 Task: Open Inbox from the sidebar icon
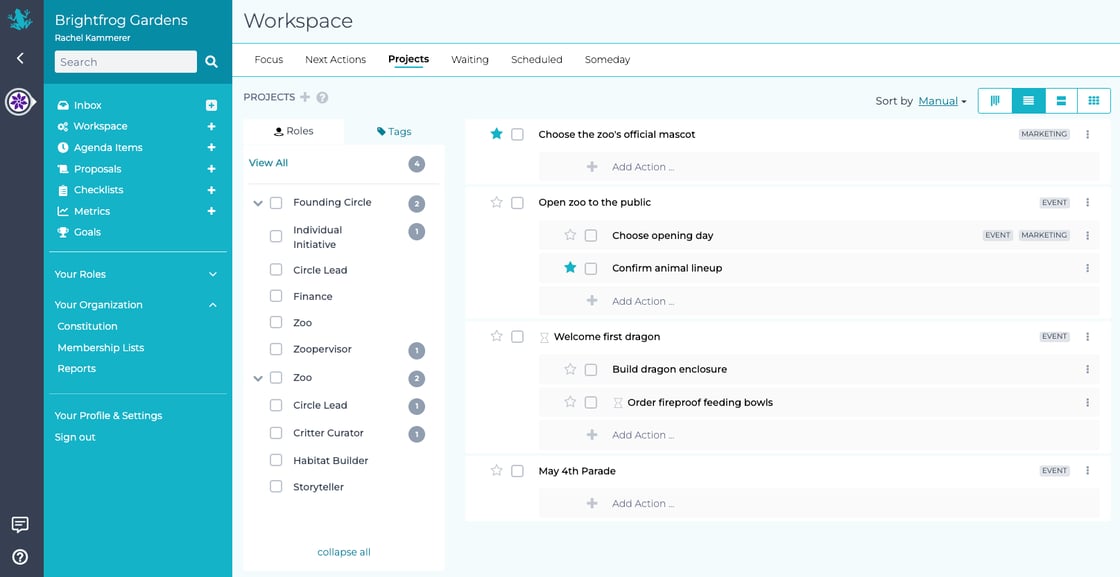62,104
